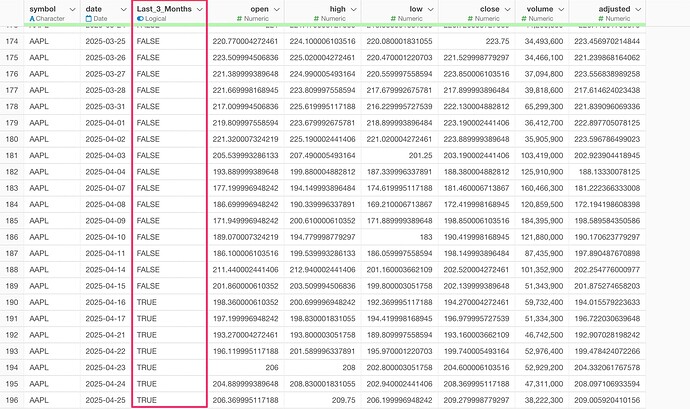
Task: Select volume cell 125,910,900
Action: point(542,172)
